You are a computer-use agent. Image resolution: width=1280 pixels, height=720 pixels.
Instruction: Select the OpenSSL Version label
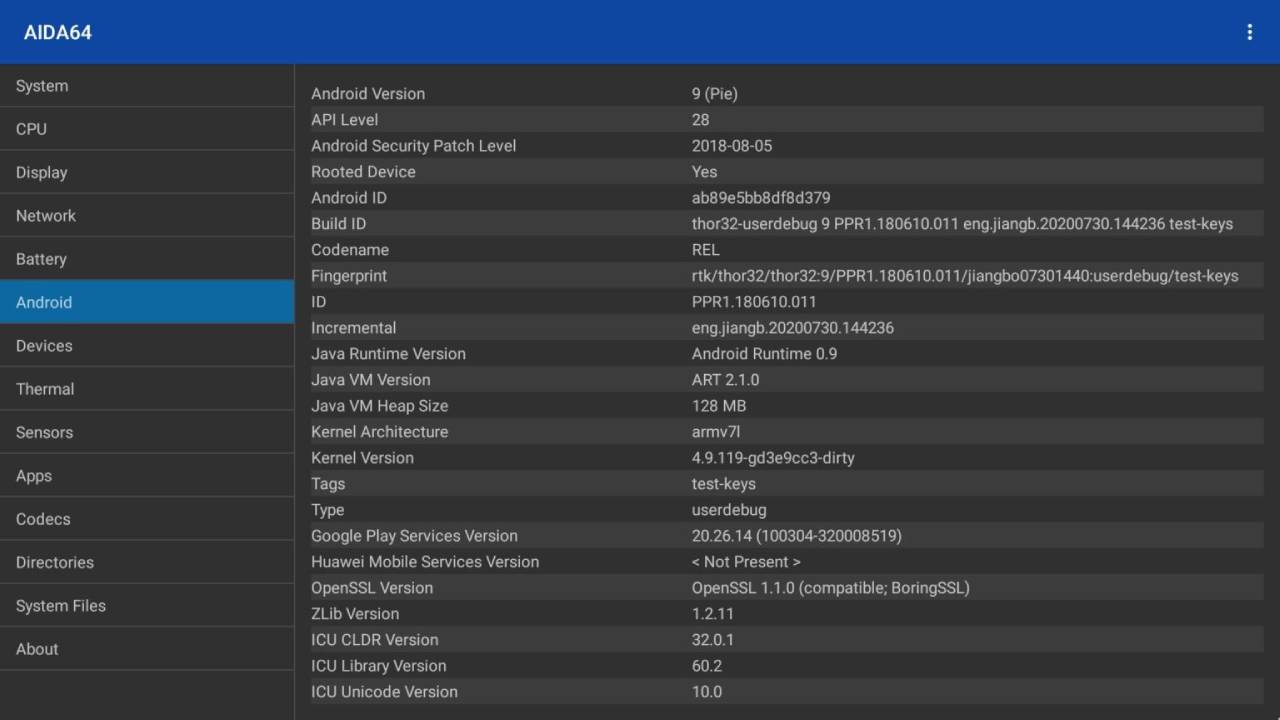(x=372, y=588)
